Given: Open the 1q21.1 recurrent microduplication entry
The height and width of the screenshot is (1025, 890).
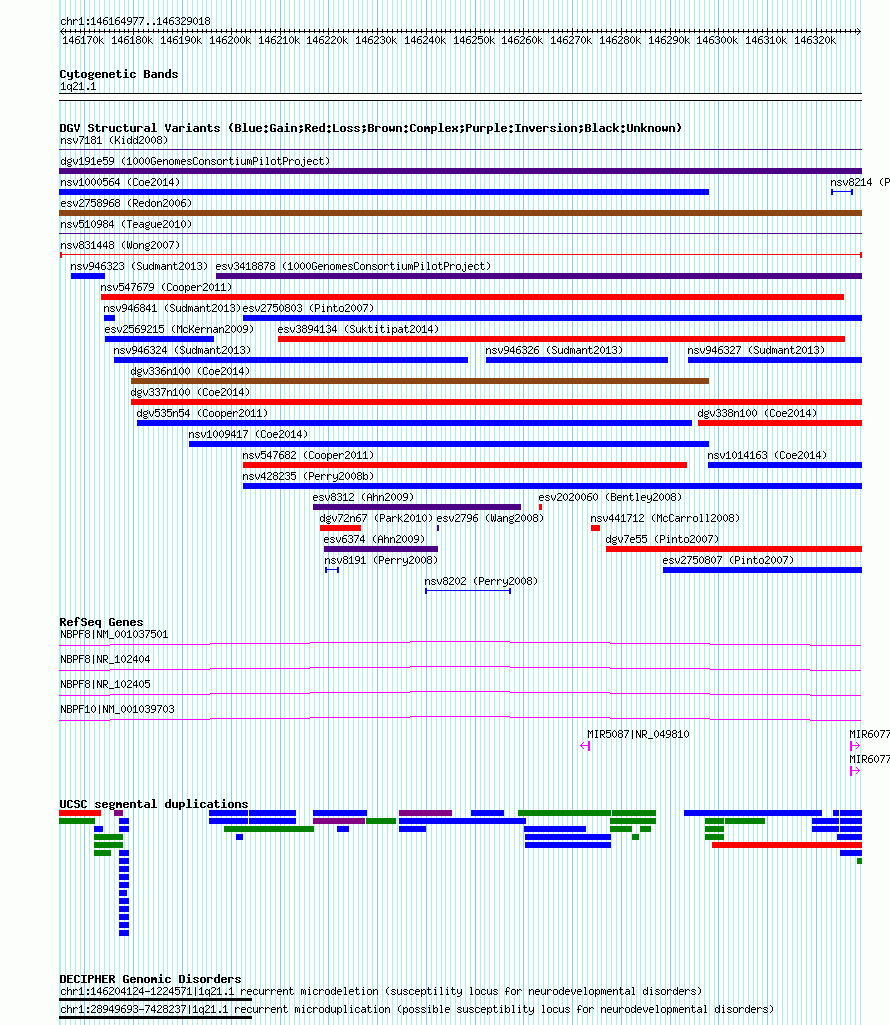Looking at the screenshot, I should point(417,1010).
